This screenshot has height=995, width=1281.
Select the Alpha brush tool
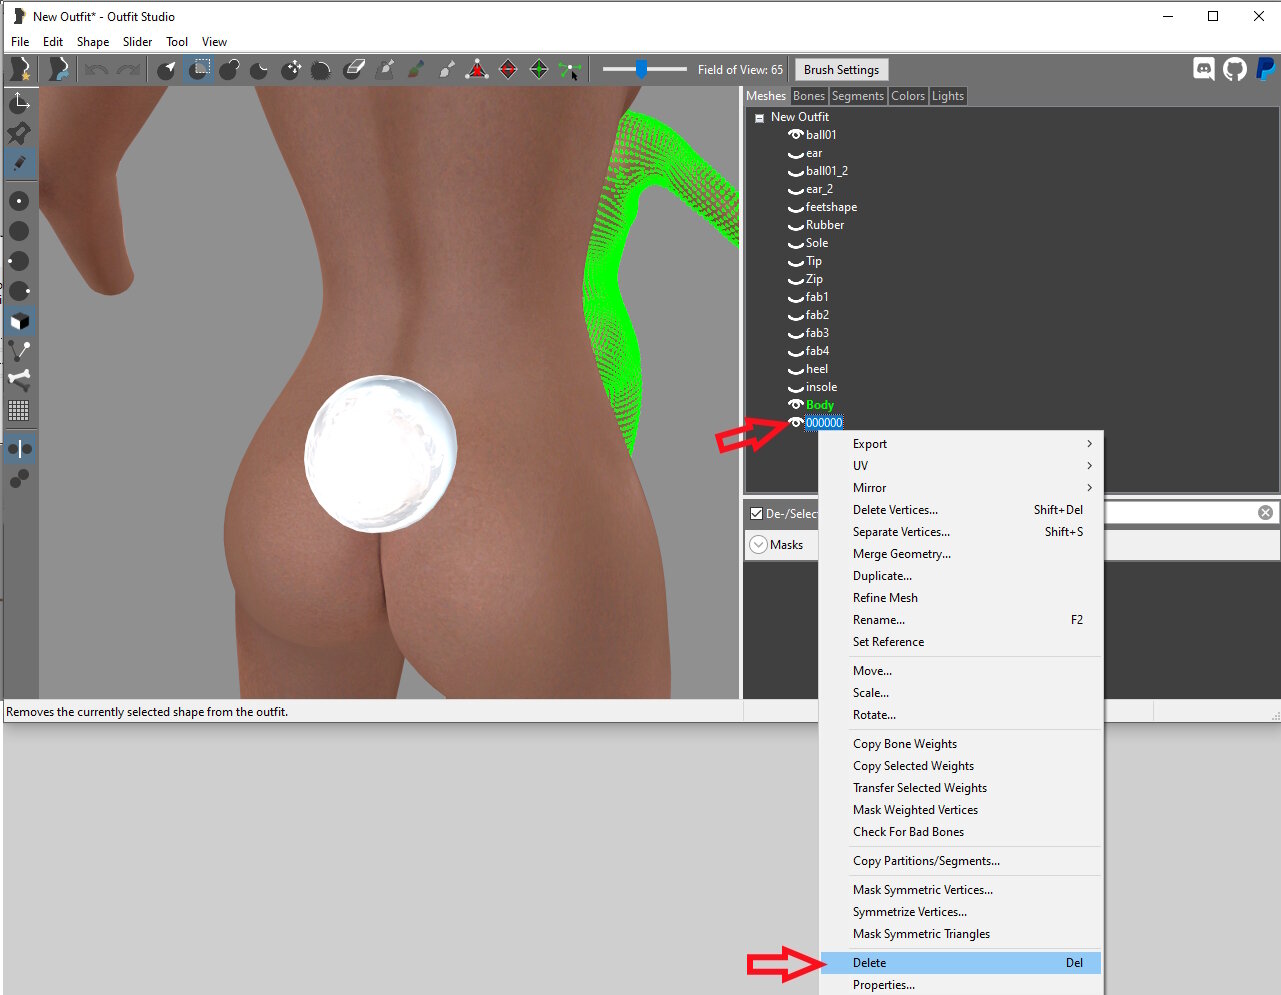pos(447,69)
